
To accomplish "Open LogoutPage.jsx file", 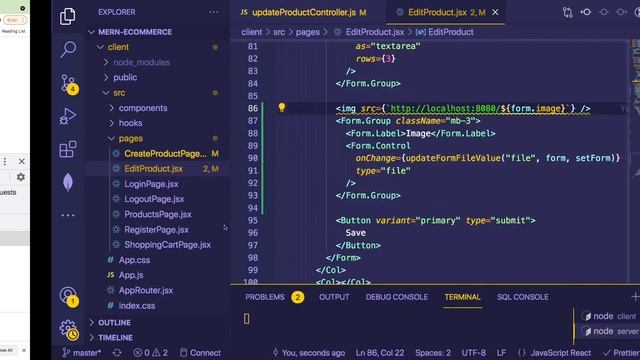I will pos(154,199).
